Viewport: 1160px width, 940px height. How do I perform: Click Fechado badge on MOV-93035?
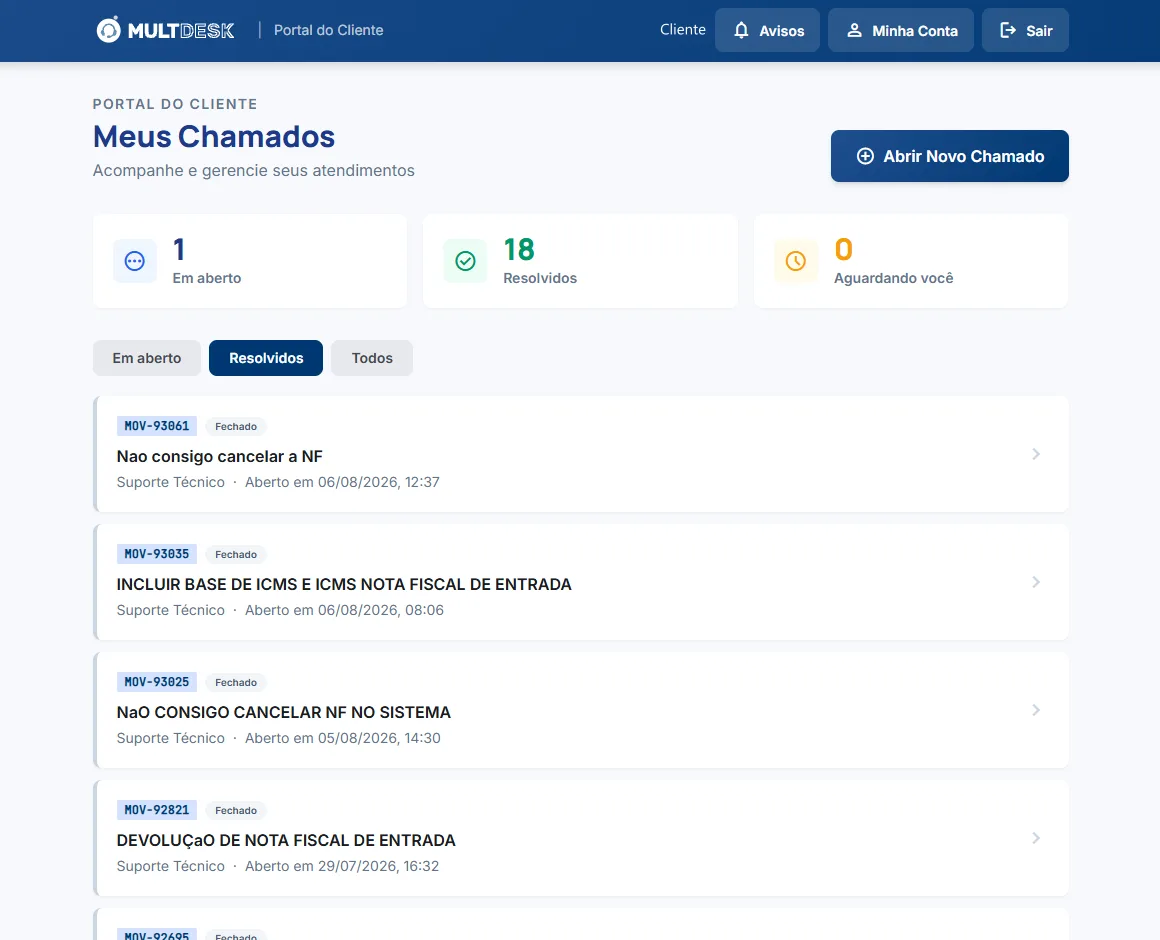(236, 555)
